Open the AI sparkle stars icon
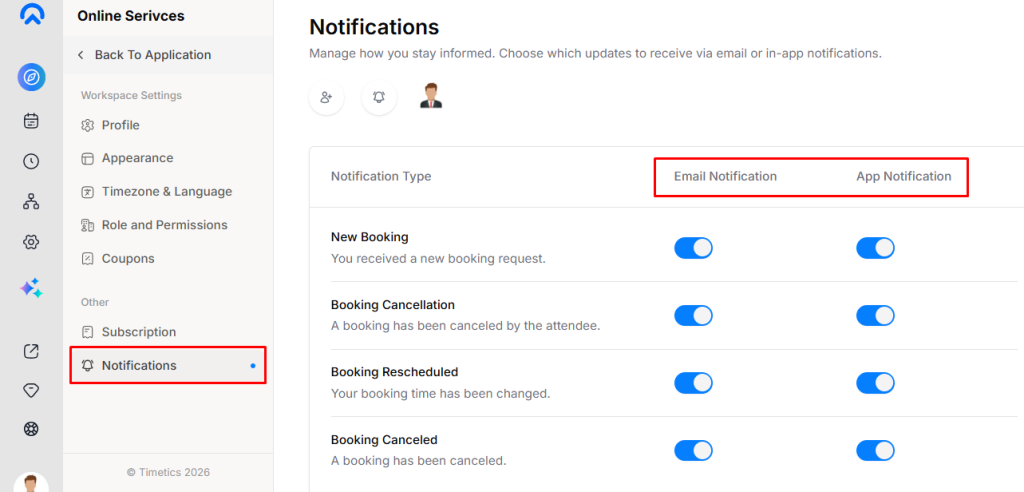The image size is (1024, 492). tap(31, 288)
